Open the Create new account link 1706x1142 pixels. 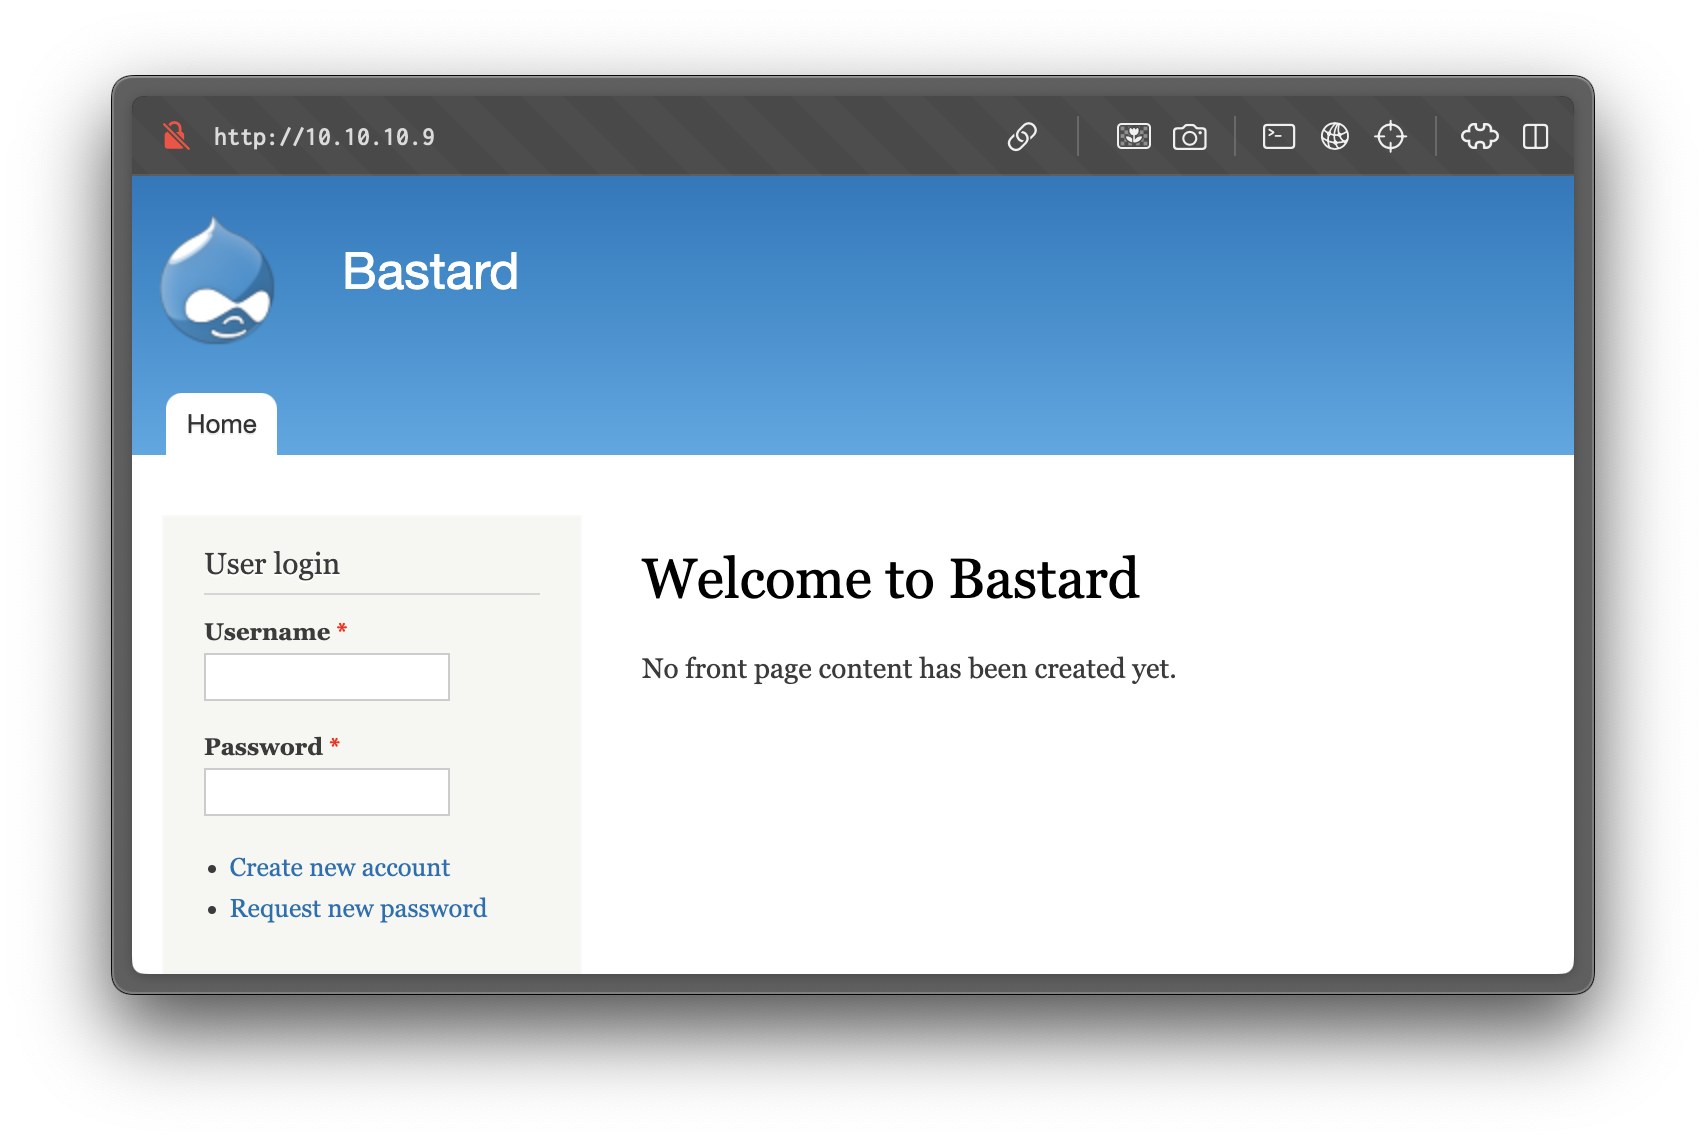(340, 867)
